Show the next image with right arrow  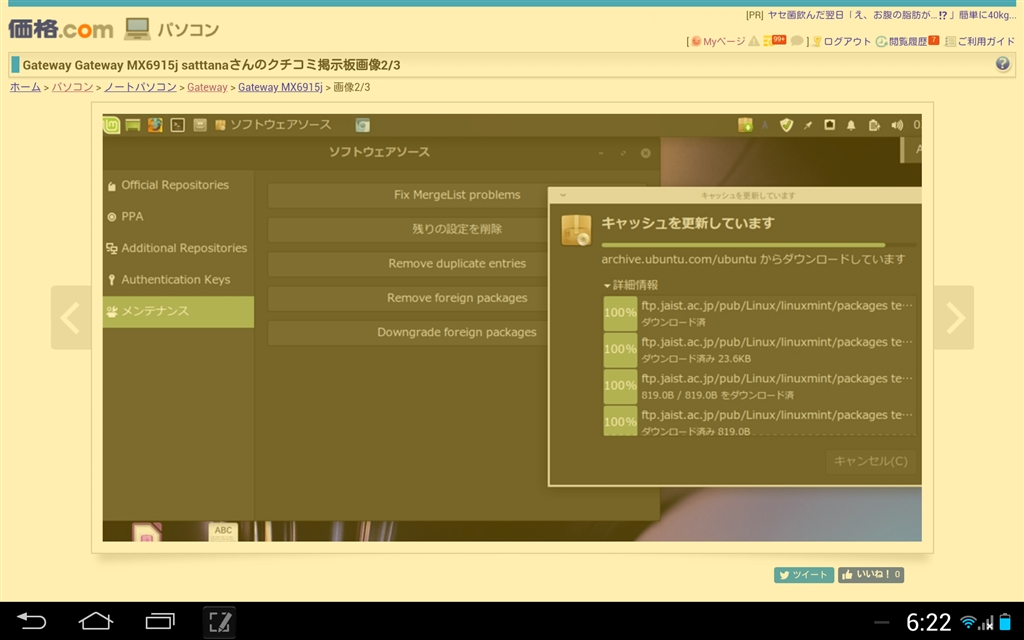click(953, 317)
